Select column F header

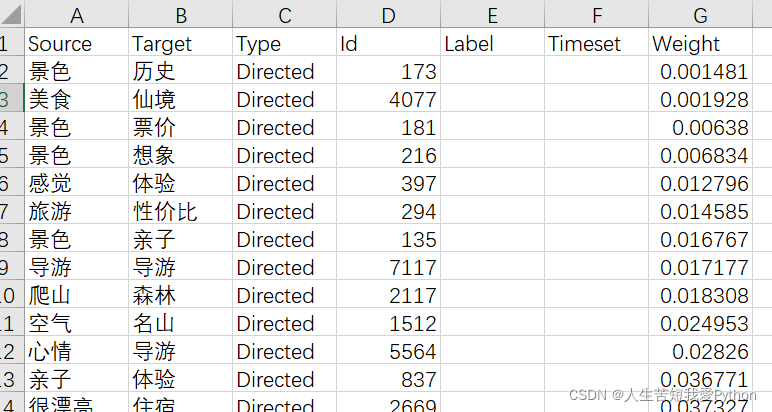pos(597,14)
